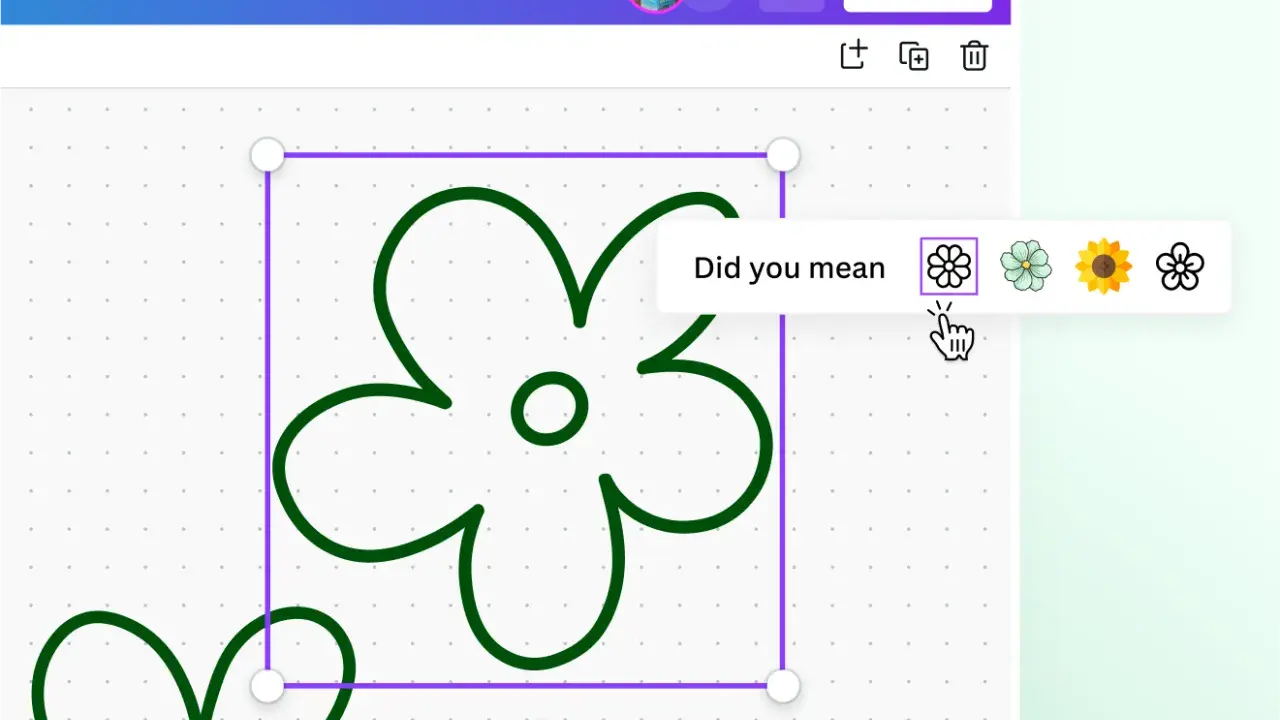Image resolution: width=1280 pixels, height=720 pixels.
Task: Click the bottom-right selection resize handle
Action: coord(783,686)
